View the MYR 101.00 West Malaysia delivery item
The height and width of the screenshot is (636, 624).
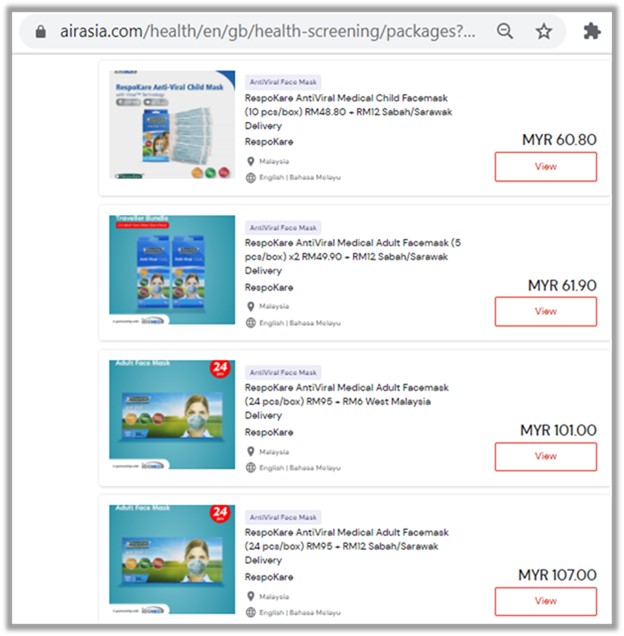coord(546,456)
